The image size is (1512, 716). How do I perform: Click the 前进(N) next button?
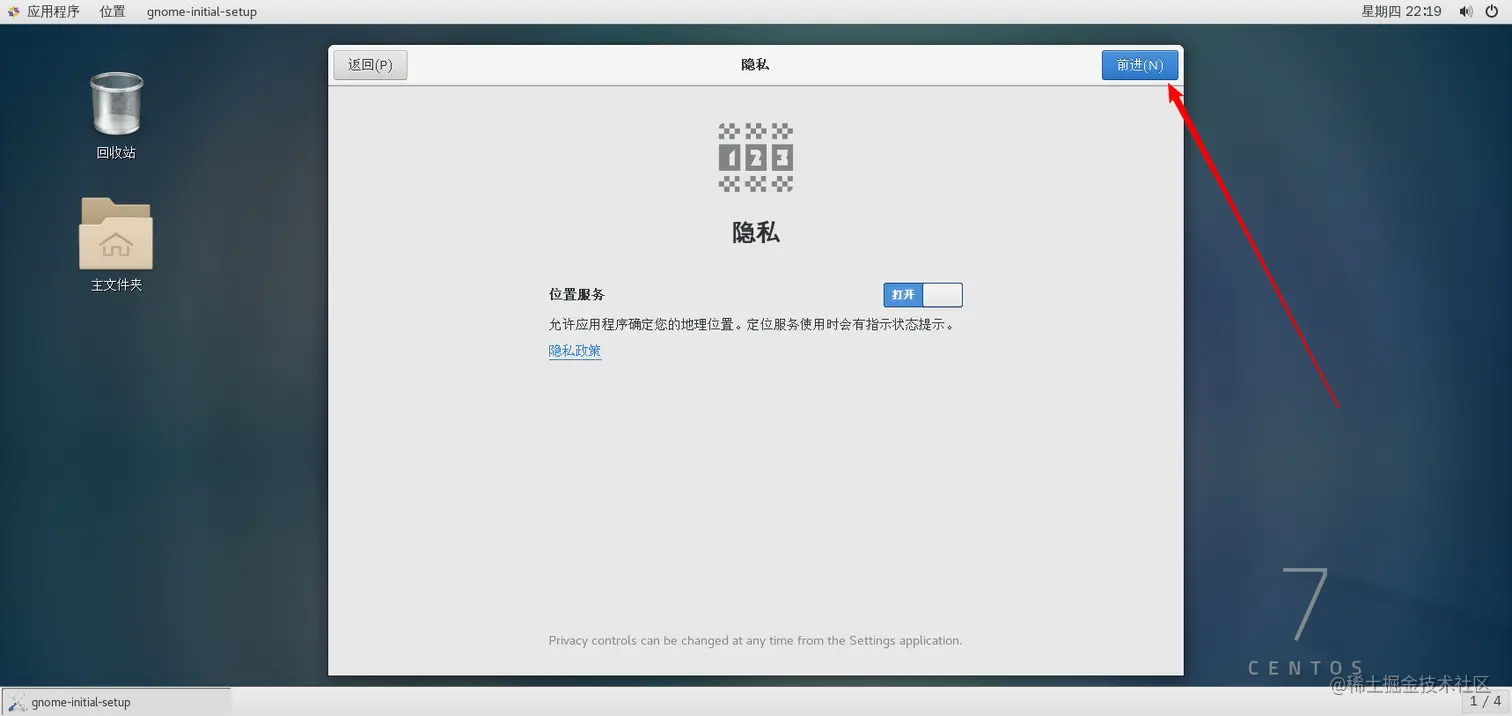tap(1140, 65)
